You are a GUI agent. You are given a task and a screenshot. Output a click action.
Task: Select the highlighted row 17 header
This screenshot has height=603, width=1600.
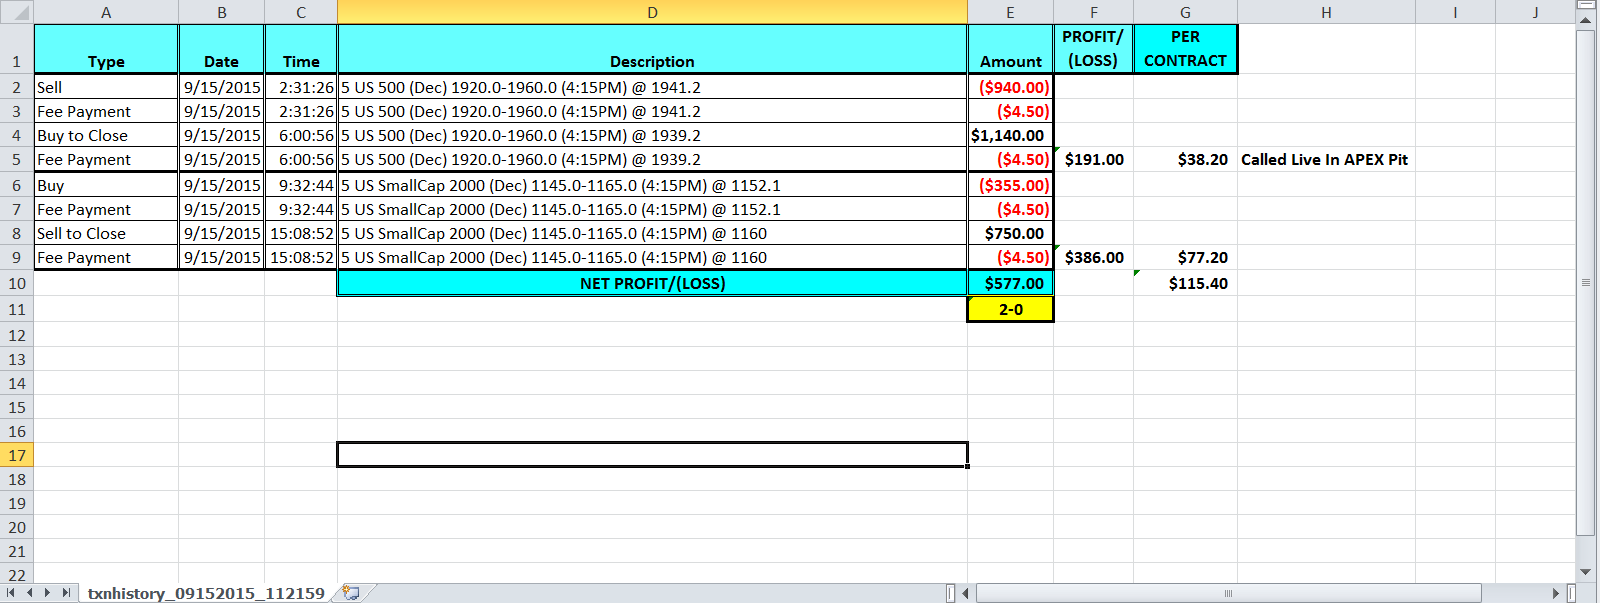[17, 456]
